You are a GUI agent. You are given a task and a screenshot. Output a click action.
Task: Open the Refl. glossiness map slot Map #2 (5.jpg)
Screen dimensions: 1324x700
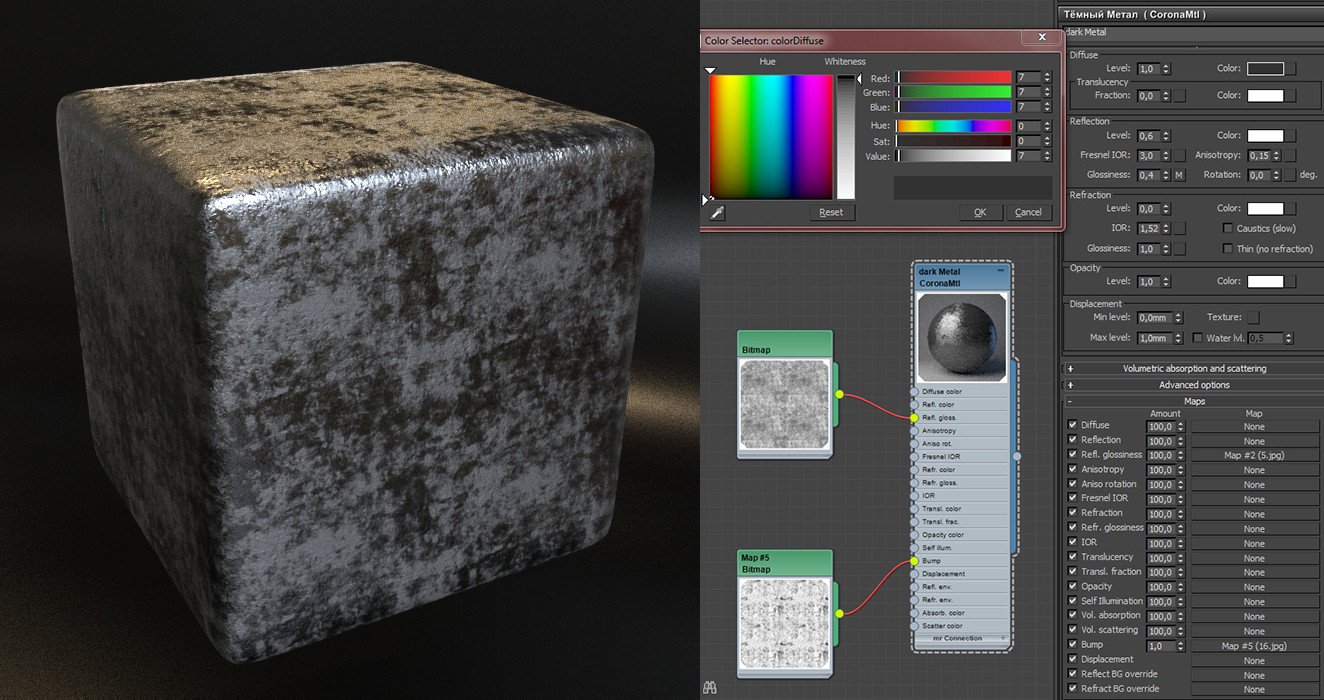click(x=1254, y=455)
